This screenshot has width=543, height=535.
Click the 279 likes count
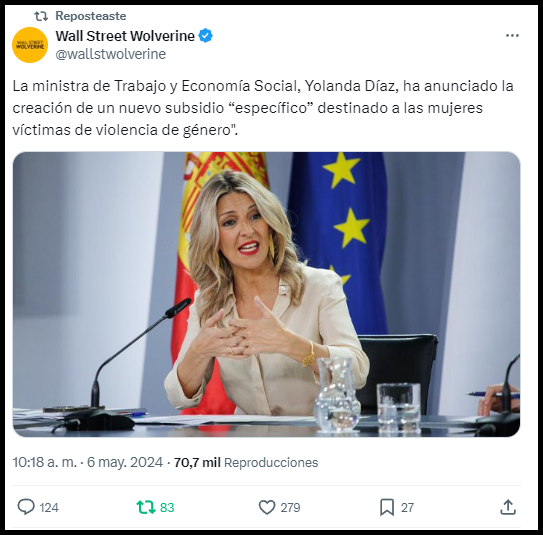point(290,508)
